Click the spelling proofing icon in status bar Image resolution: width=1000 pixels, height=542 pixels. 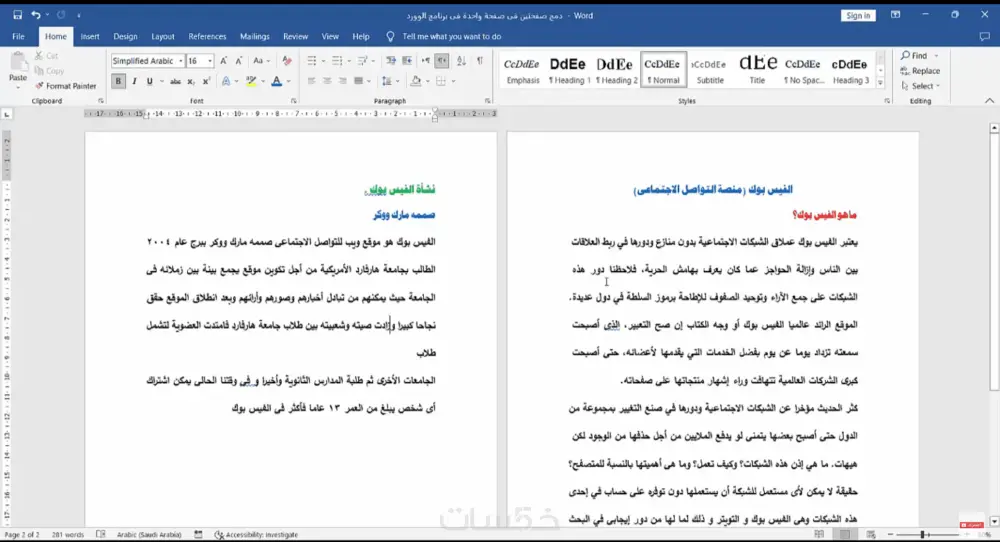tap(101, 534)
